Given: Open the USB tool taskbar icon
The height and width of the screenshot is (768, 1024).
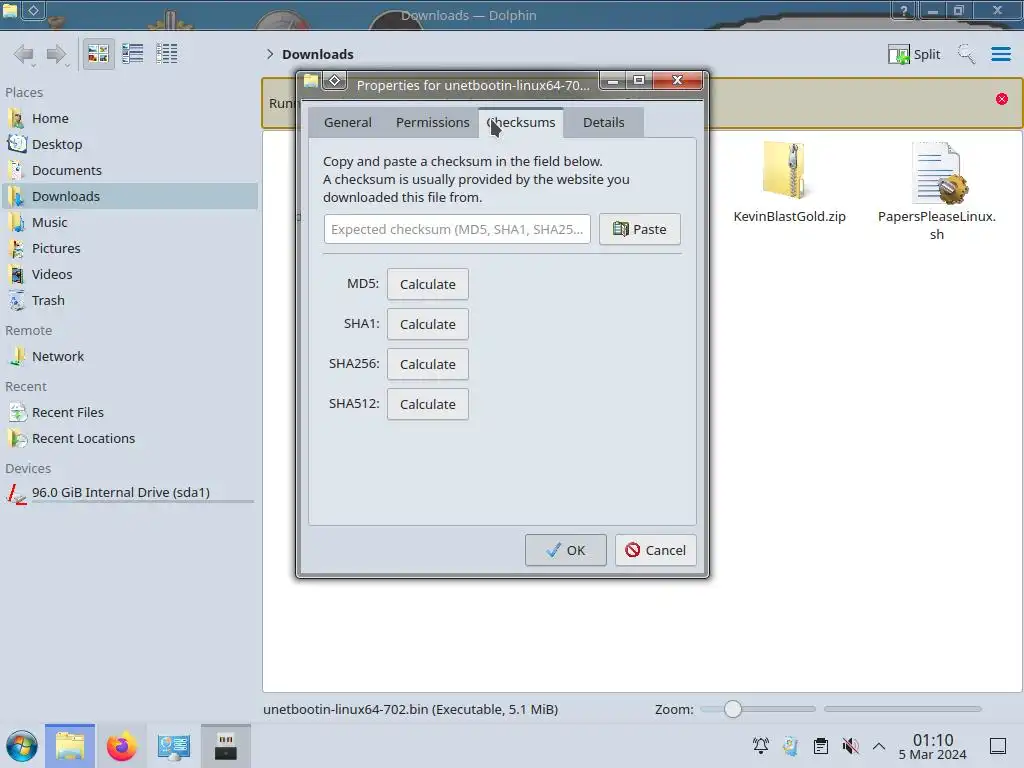Looking at the screenshot, I should point(226,746).
